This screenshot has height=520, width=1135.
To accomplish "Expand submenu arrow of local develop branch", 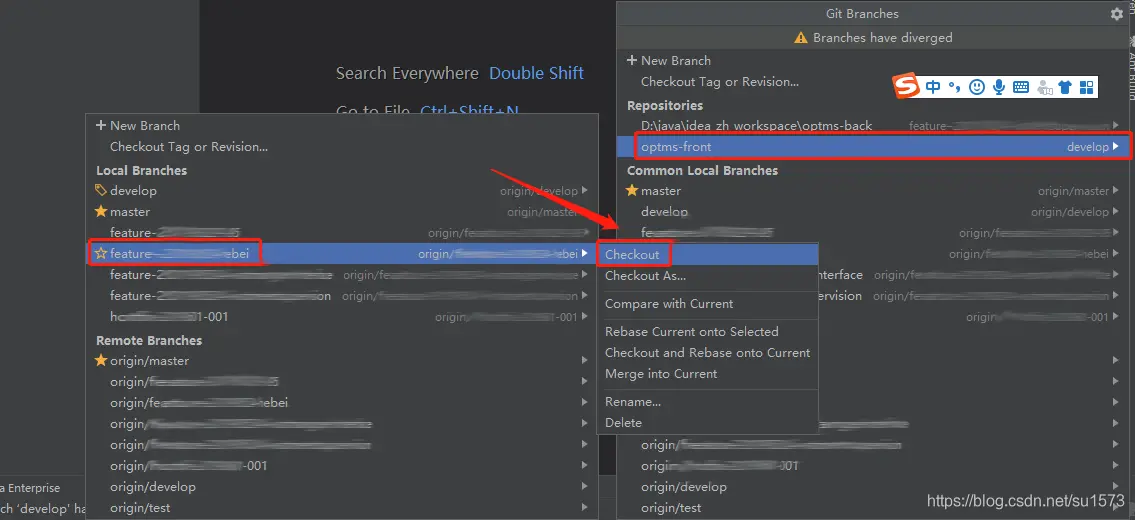I will (584, 191).
